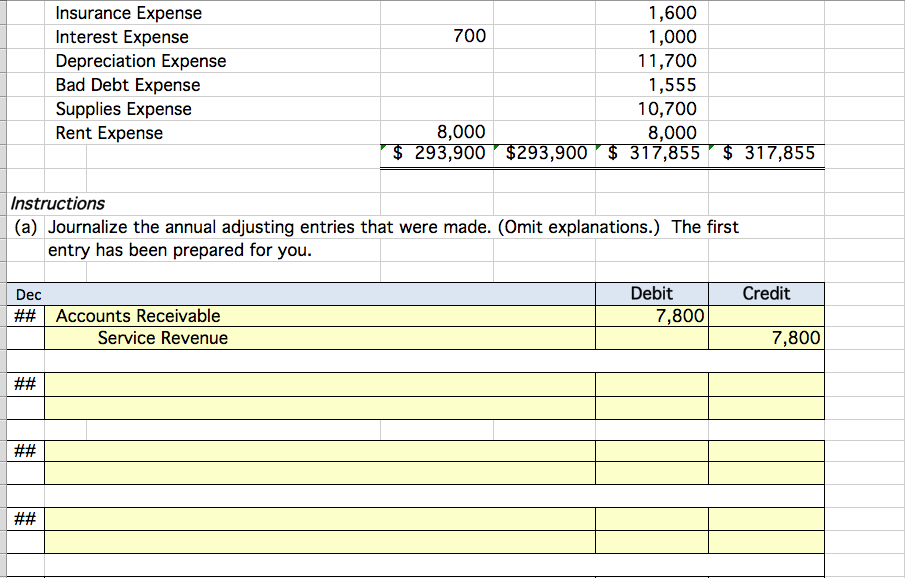This screenshot has width=905, height=578.
Task: Click the Instructions heading text
Action: point(56,202)
